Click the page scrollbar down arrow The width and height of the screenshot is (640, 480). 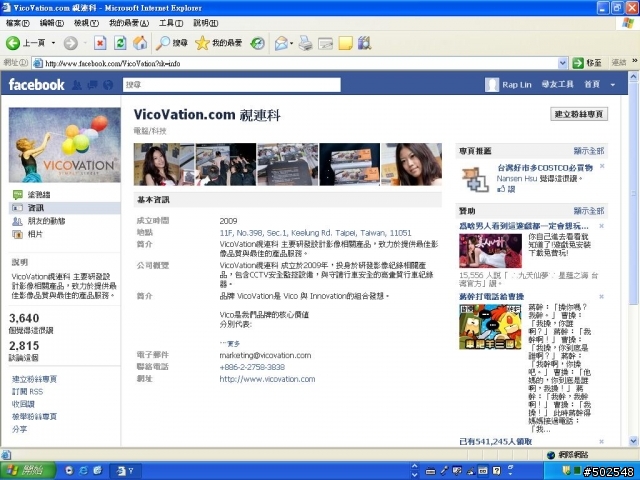pyautogui.click(x=633, y=441)
